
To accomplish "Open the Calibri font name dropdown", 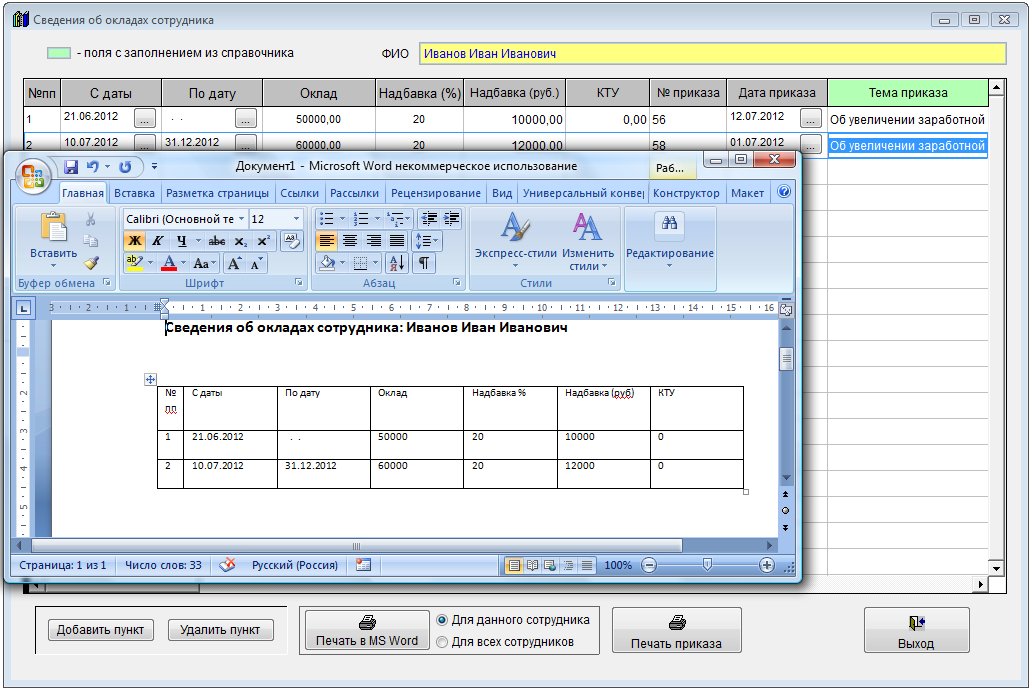I will tap(240, 219).
